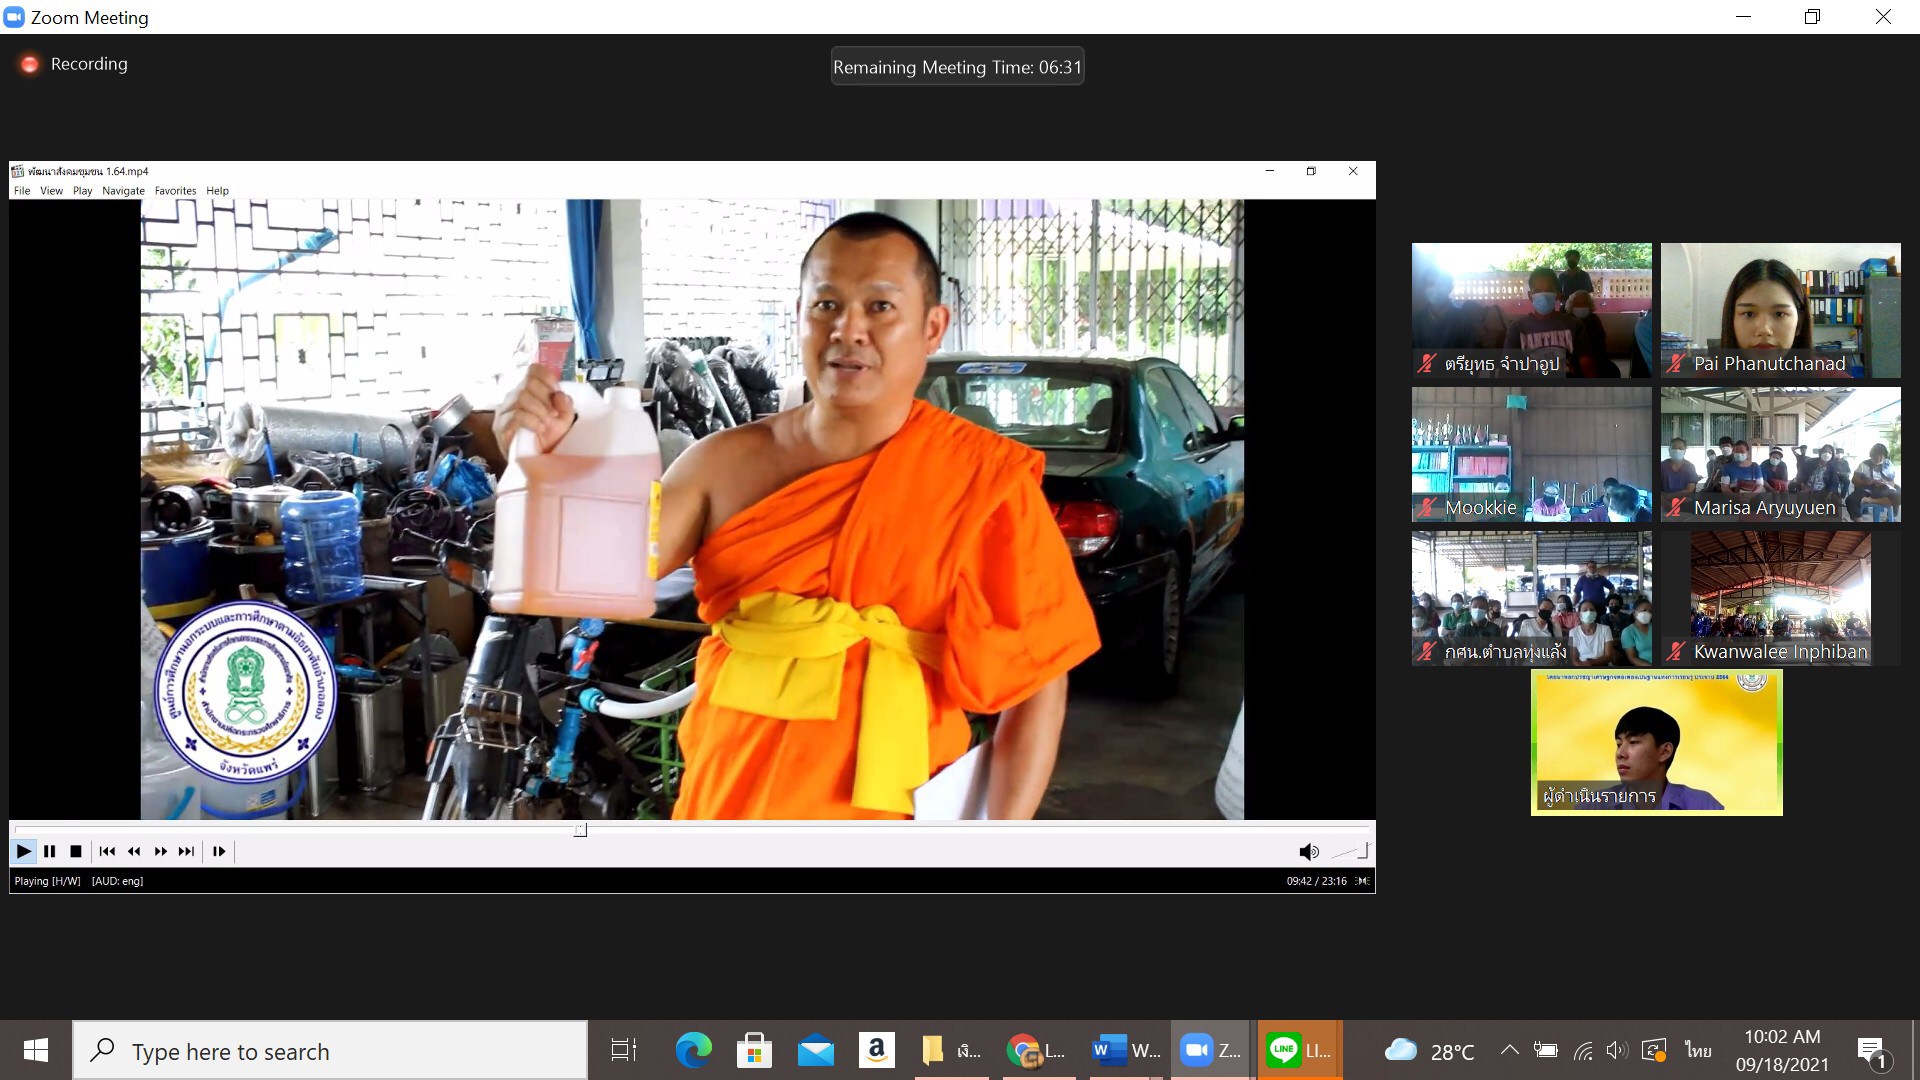Viewport: 1920px width, 1080px height.
Task: Step forward one frame
Action: click(x=219, y=851)
